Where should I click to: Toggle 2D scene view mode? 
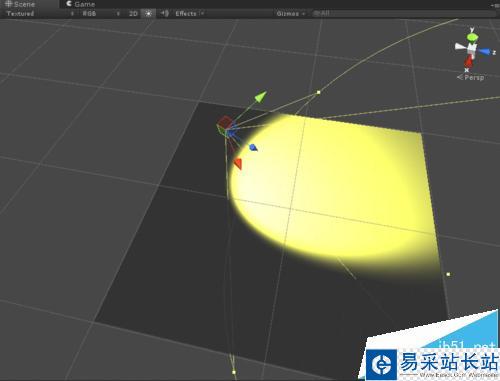(x=133, y=13)
